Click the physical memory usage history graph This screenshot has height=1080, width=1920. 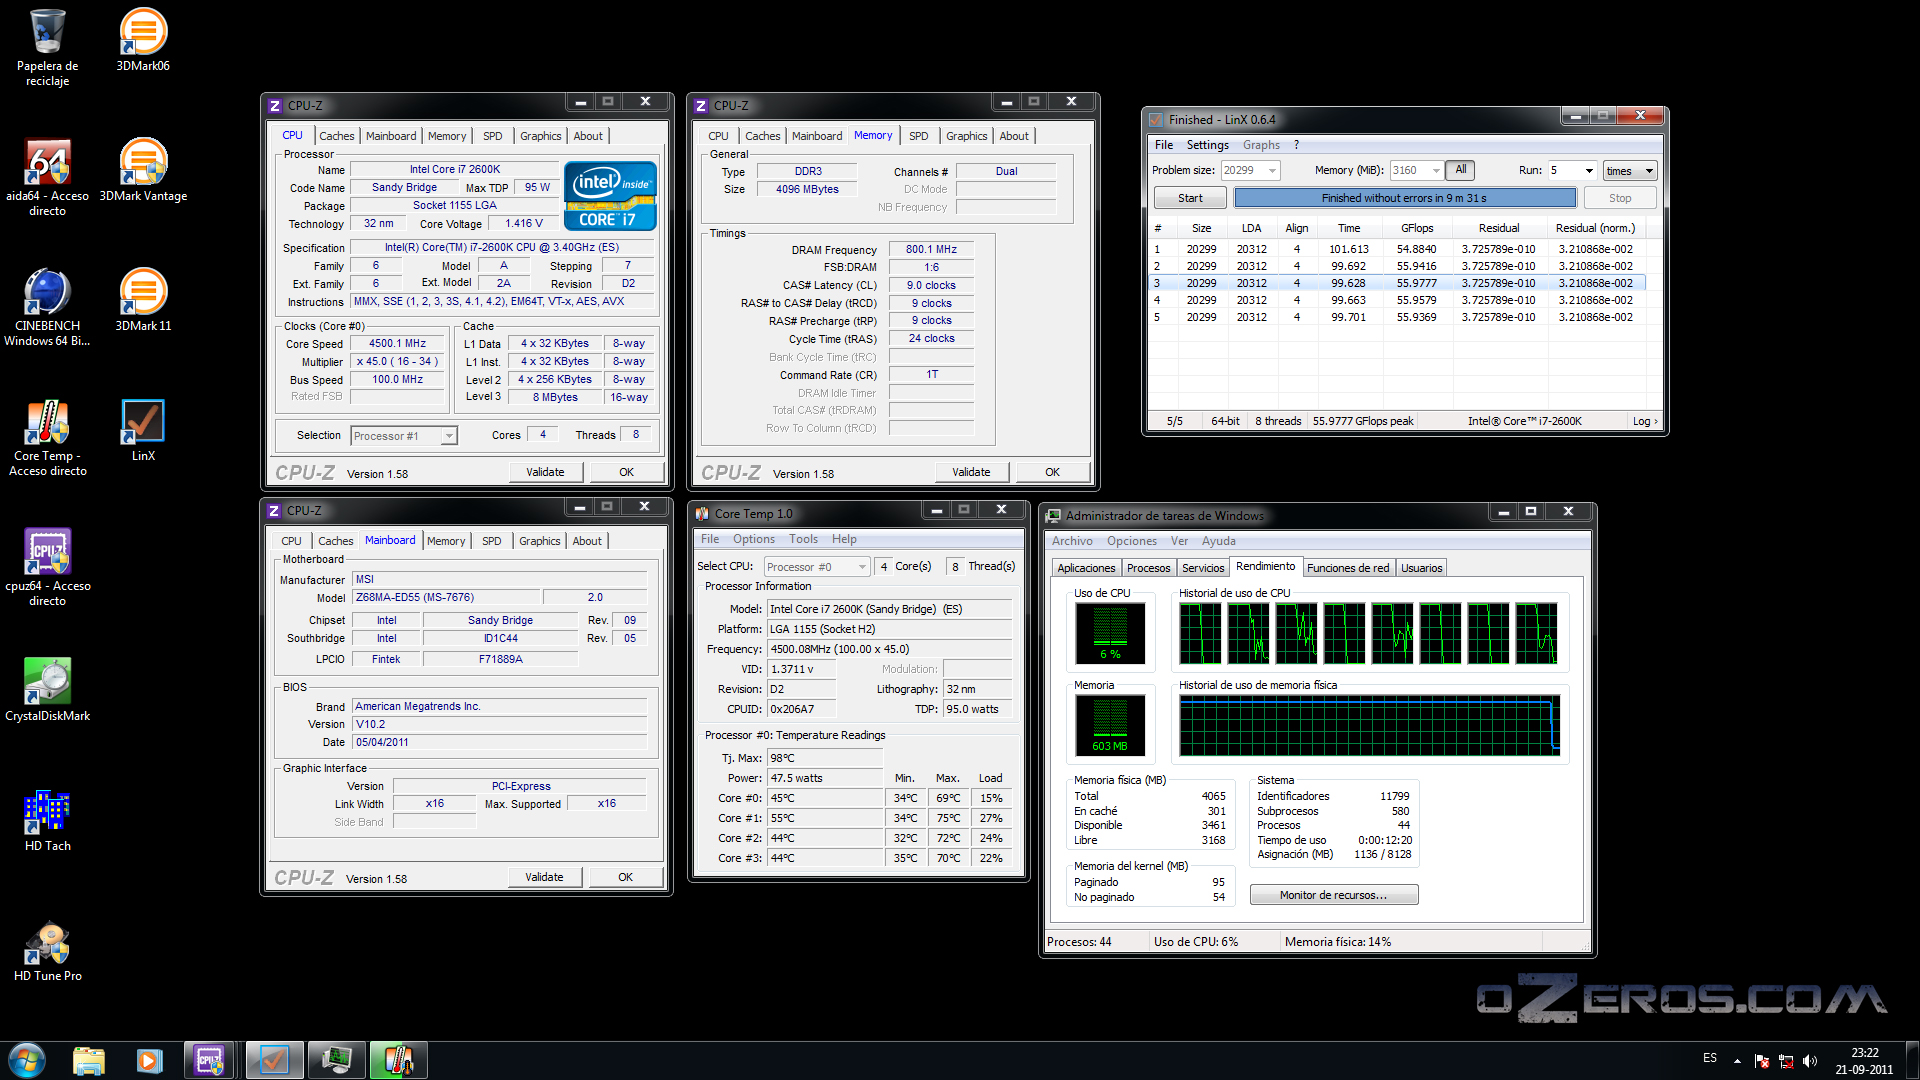click(x=1369, y=725)
